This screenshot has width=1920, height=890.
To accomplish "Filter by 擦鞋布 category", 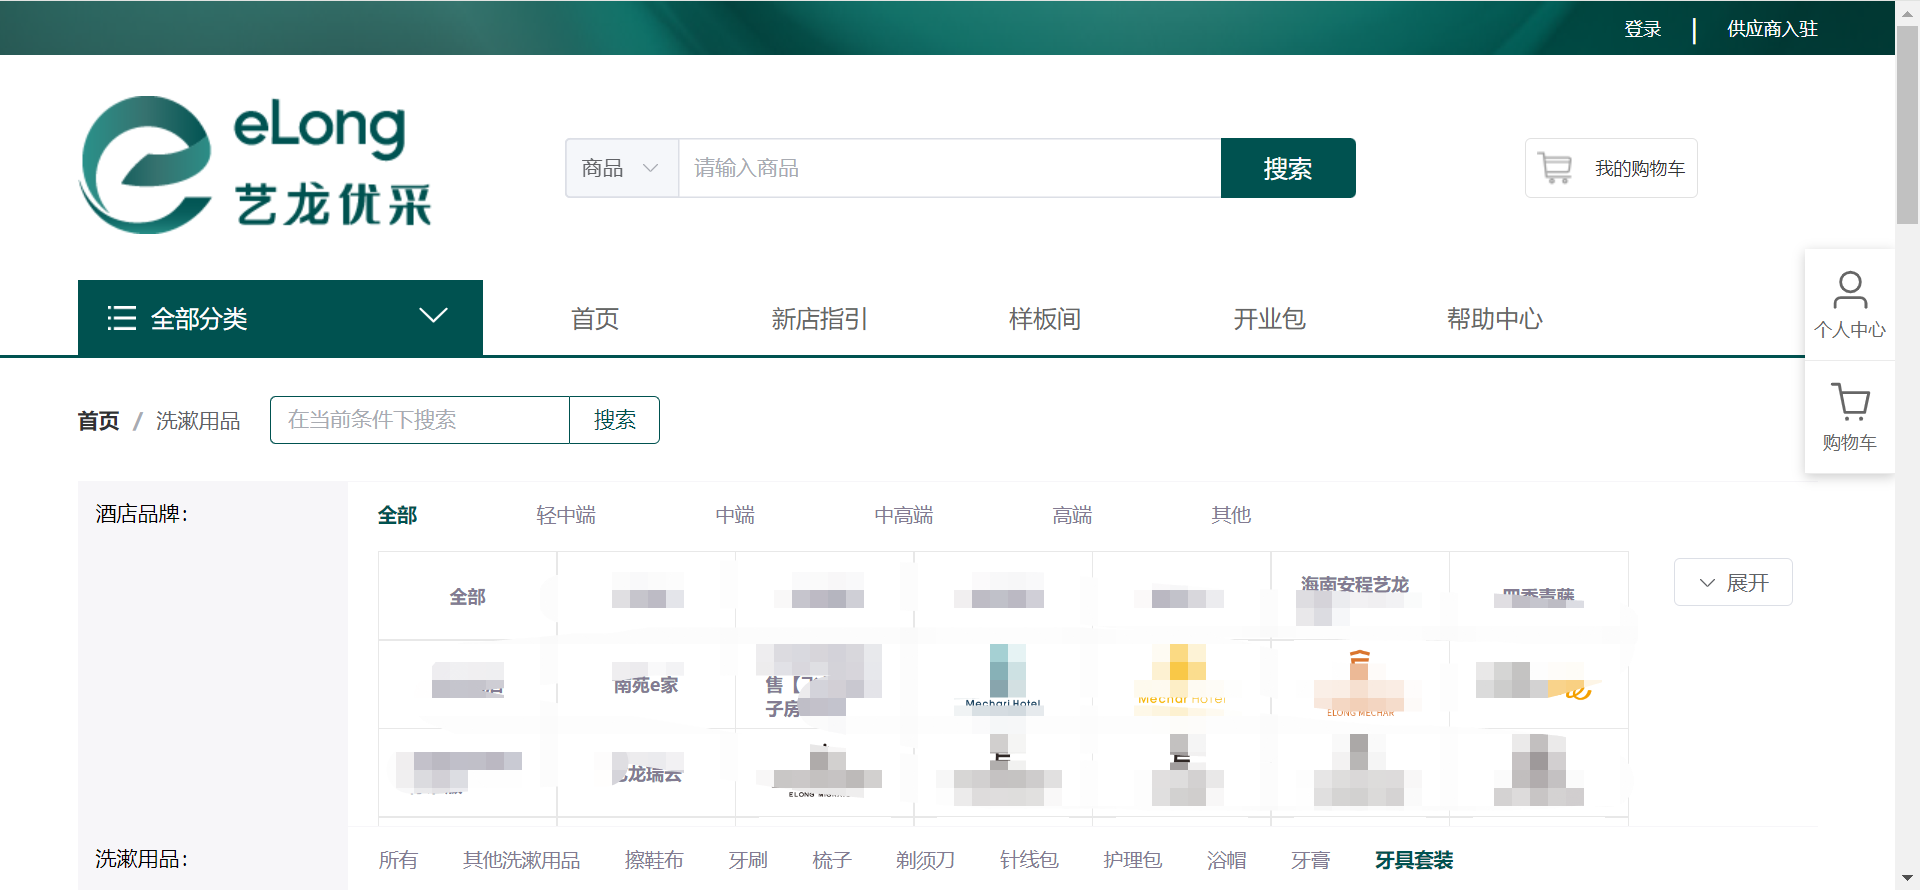I will point(654,860).
